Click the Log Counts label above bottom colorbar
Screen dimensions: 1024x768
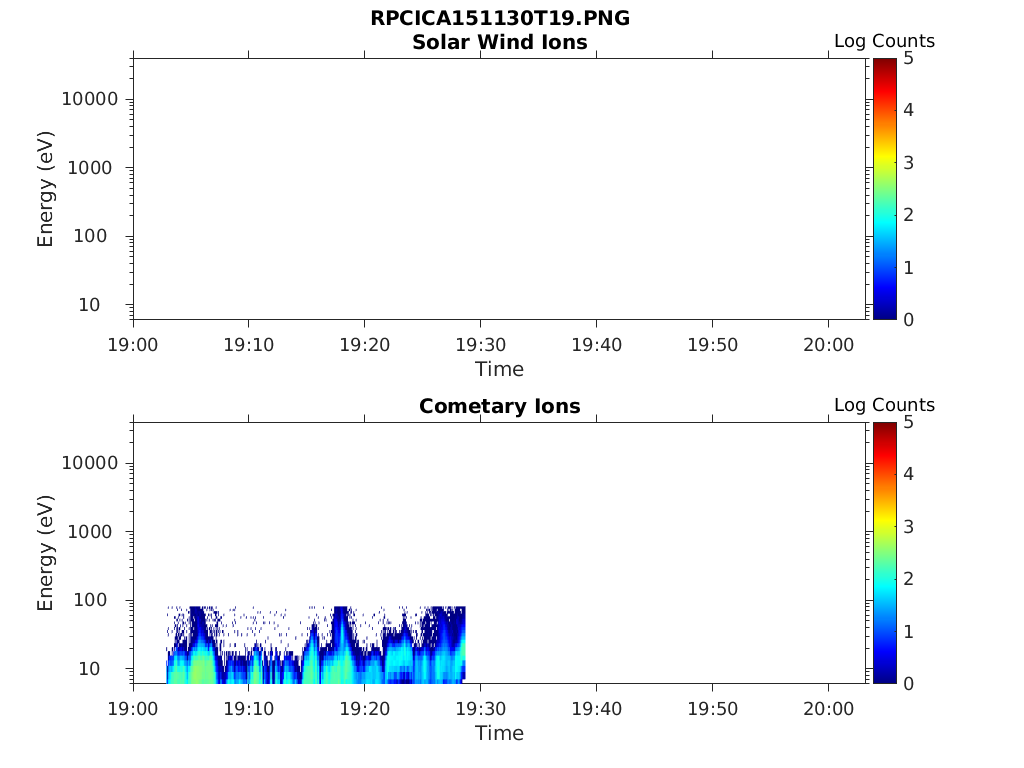(x=884, y=405)
